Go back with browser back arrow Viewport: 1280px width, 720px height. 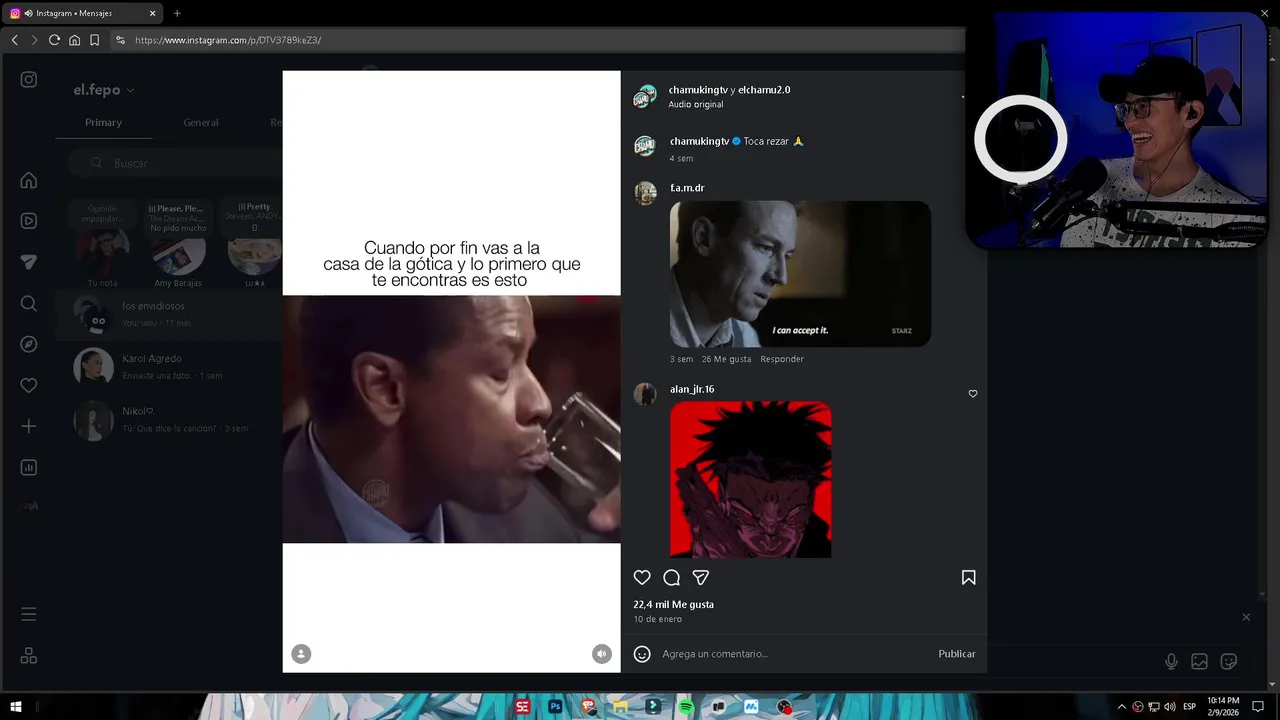tap(14, 40)
